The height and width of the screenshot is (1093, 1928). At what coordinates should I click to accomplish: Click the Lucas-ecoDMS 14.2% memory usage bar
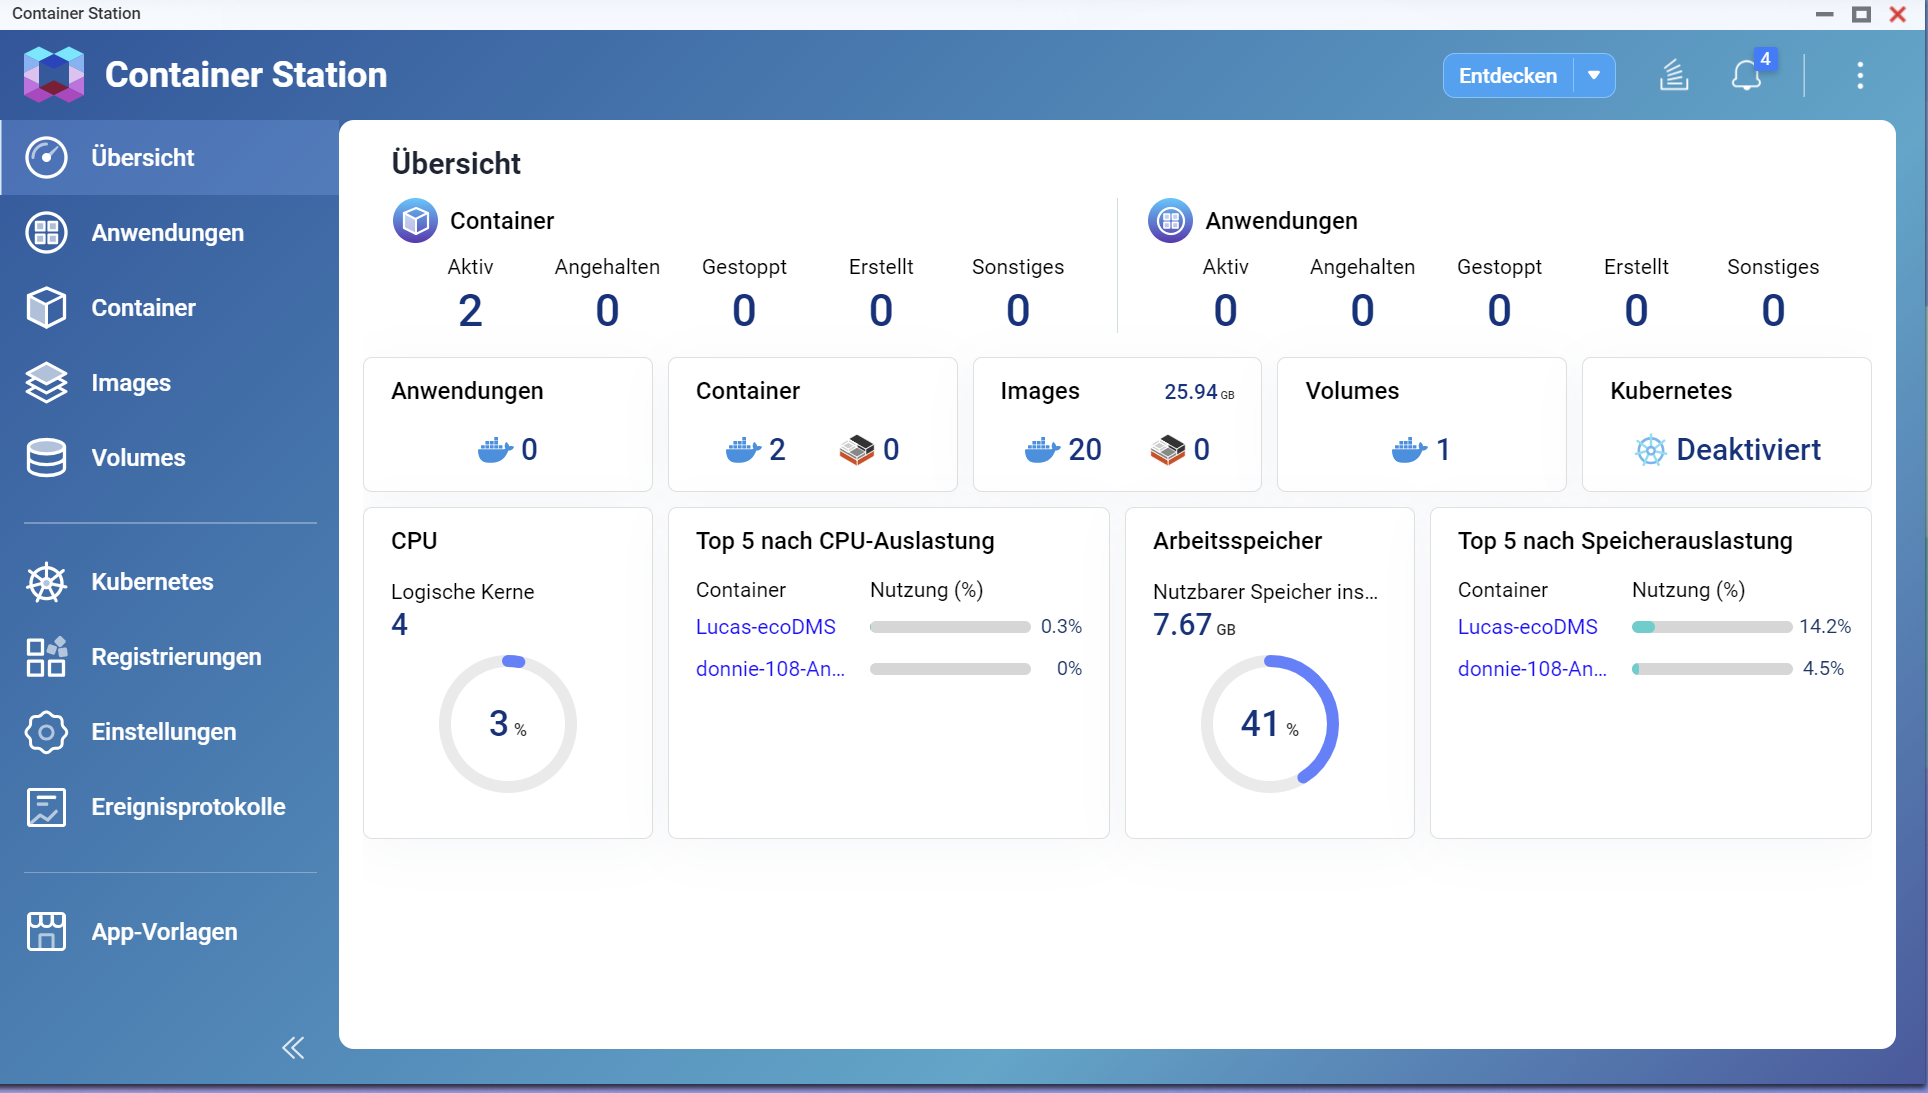pyautogui.click(x=1711, y=627)
